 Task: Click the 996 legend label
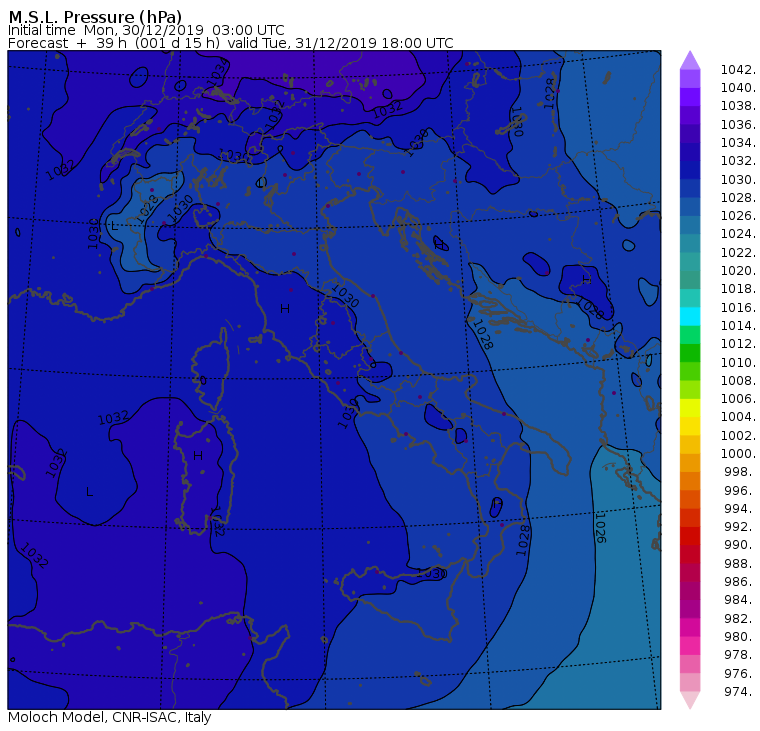pos(740,490)
